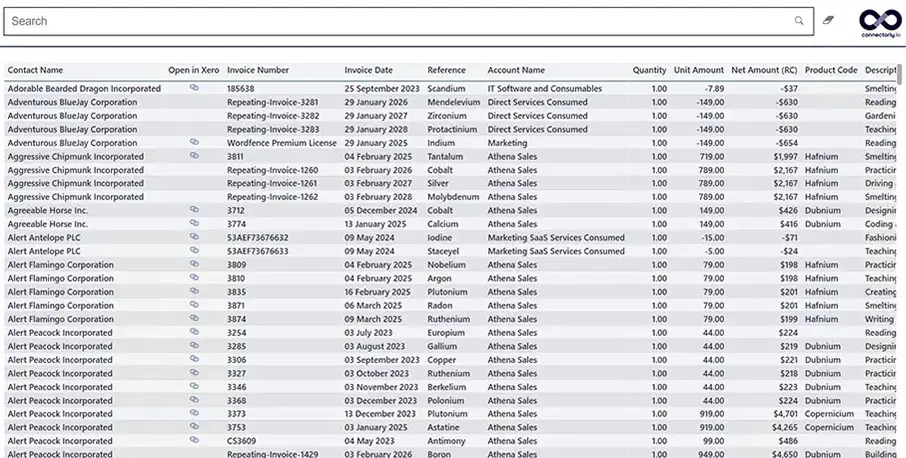Open invoice 185638 in Xero link icon
This screenshot has width=906, height=458.
pyautogui.click(x=194, y=88)
